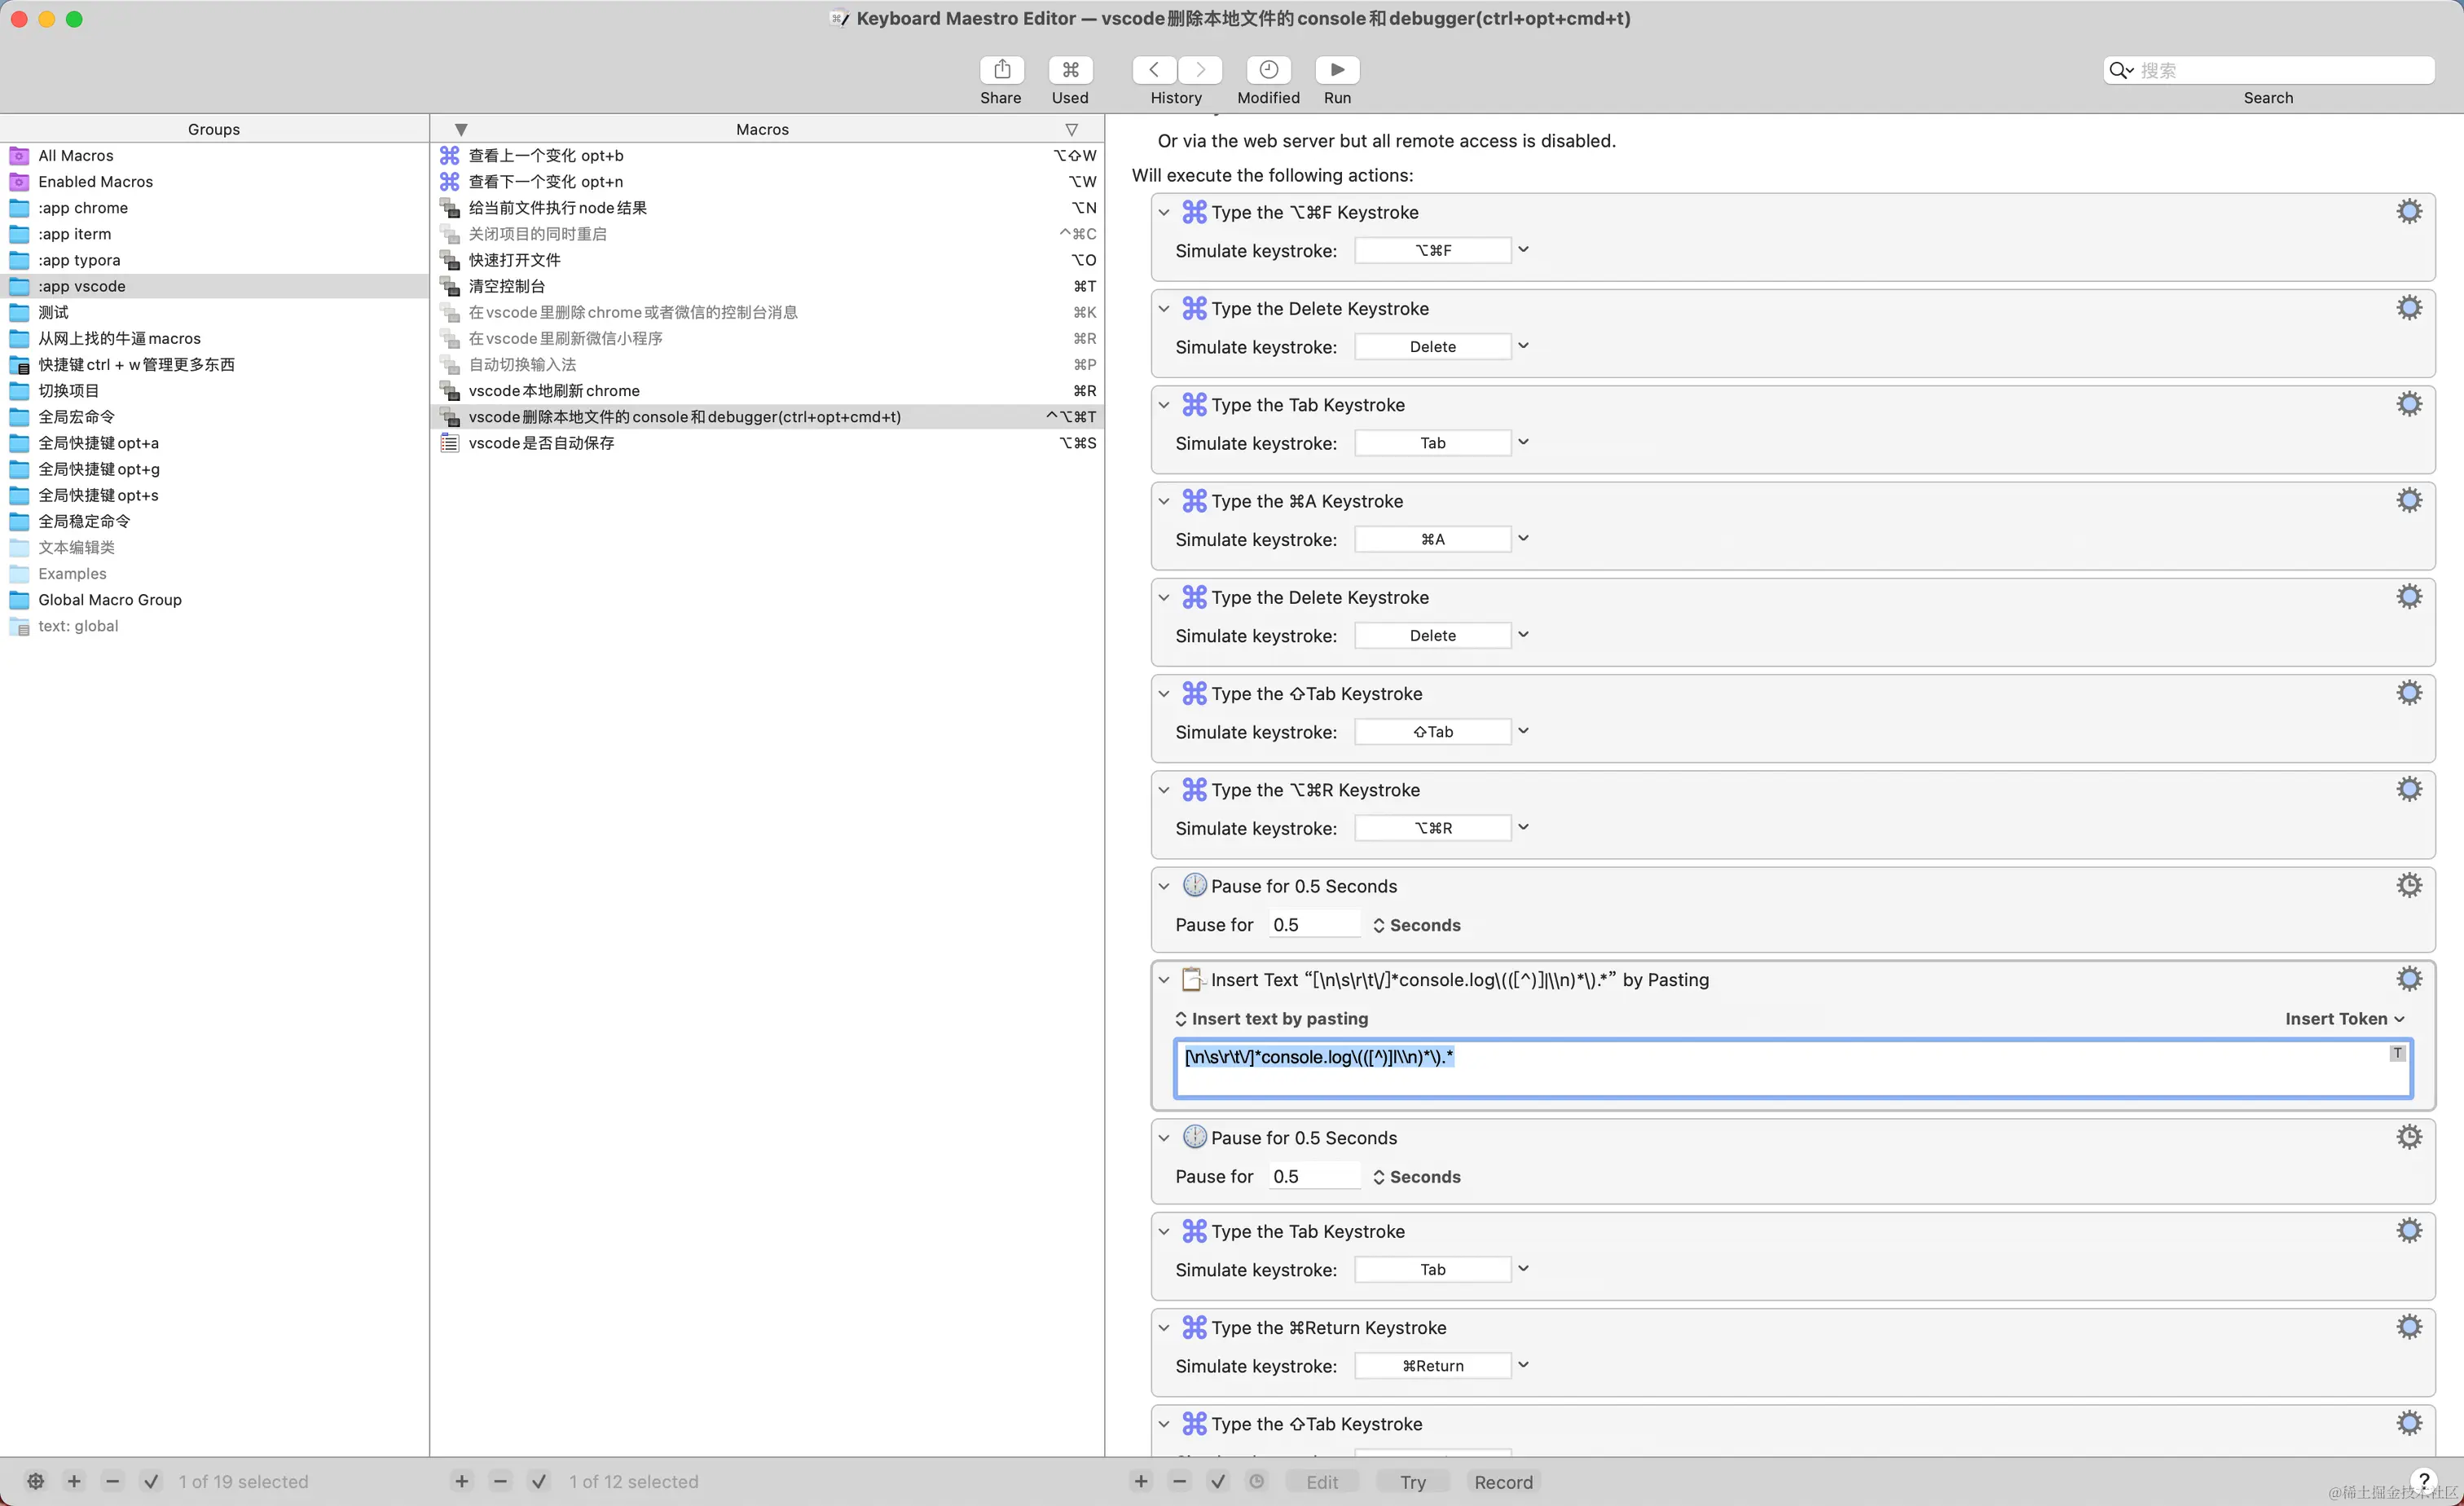Image resolution: width=2464 pixels, height=1506 pixels.
Task: Toggle enable checkmark for selected action
Action: [1218, 1481]
